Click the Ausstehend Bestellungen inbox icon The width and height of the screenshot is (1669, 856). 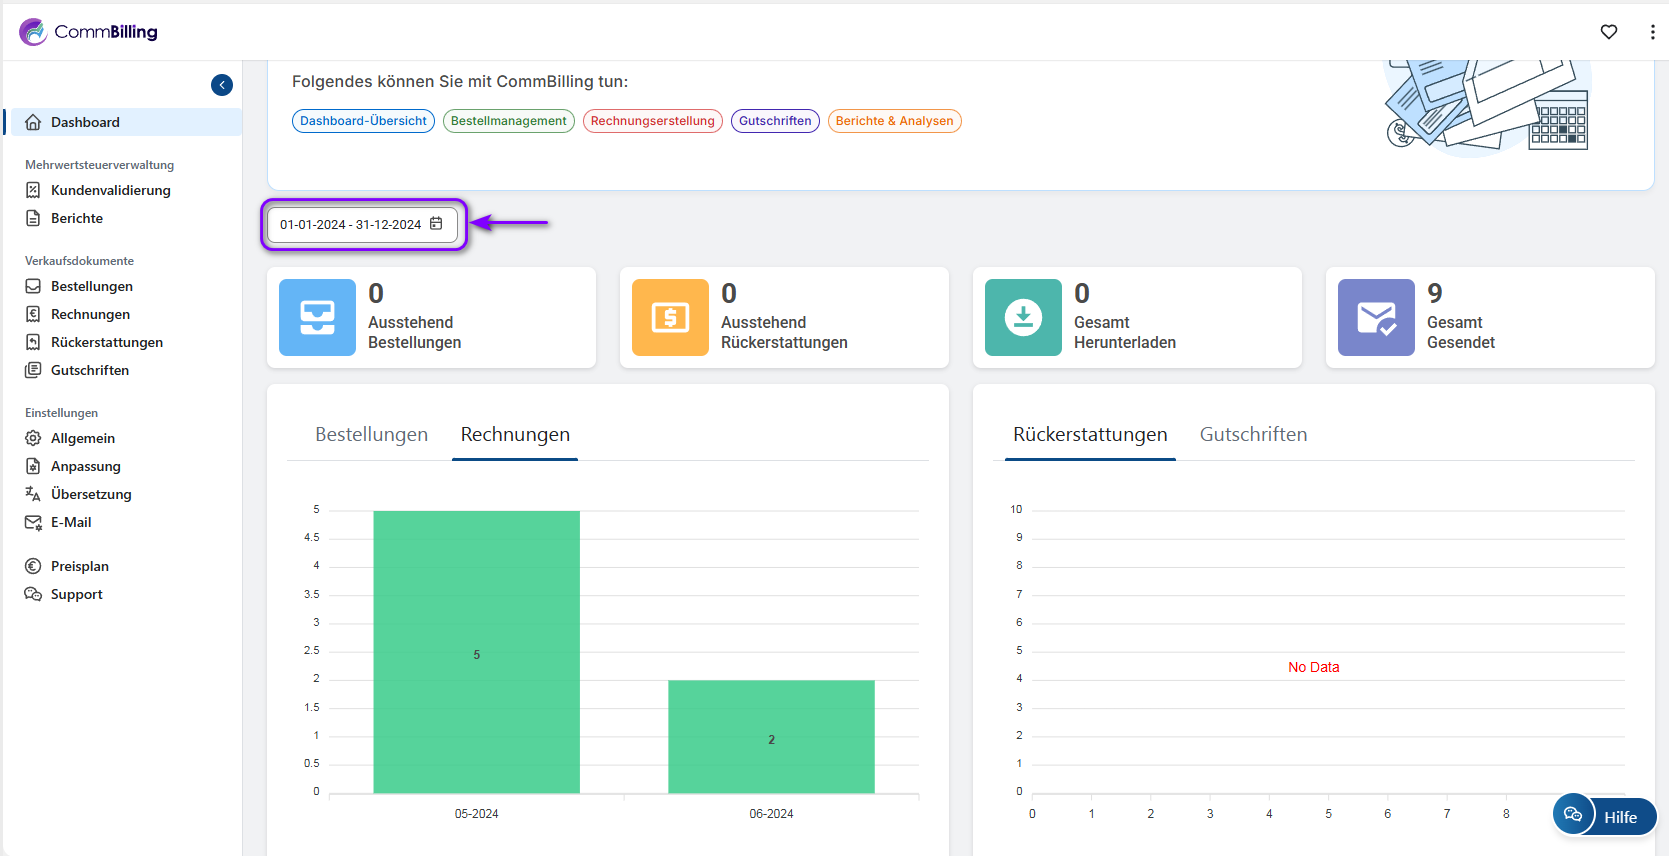tap(317, 318)
